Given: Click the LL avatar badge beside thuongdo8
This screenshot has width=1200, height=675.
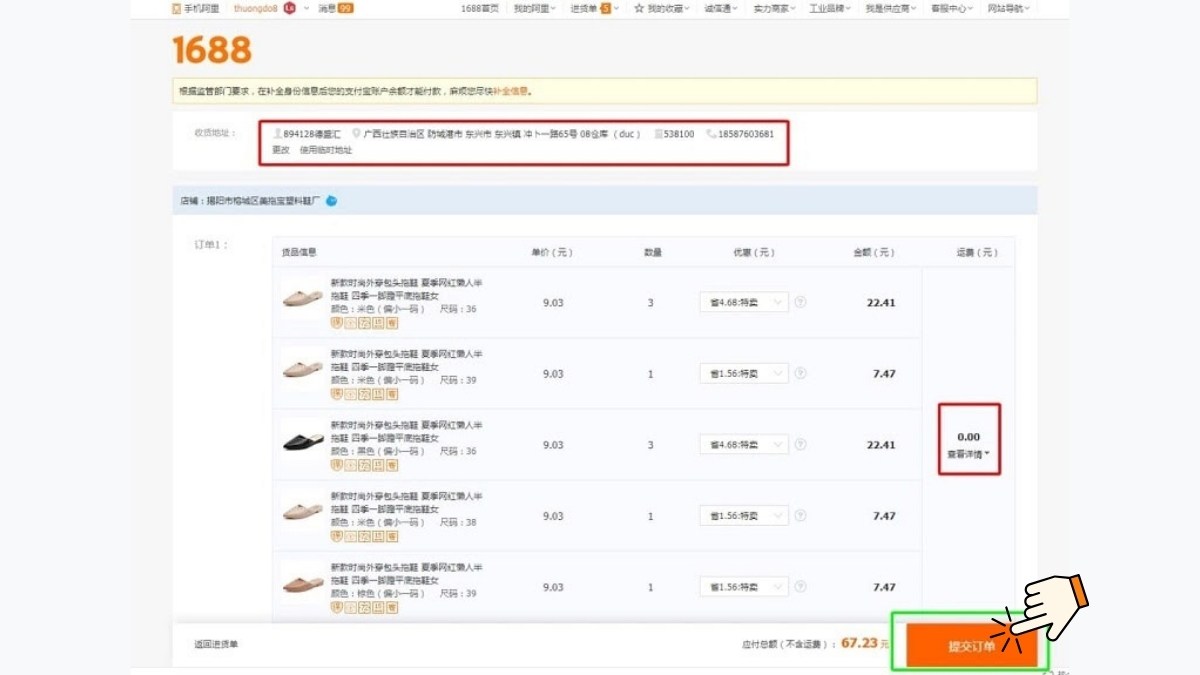Looking at the screenshot, I should 289,8.
